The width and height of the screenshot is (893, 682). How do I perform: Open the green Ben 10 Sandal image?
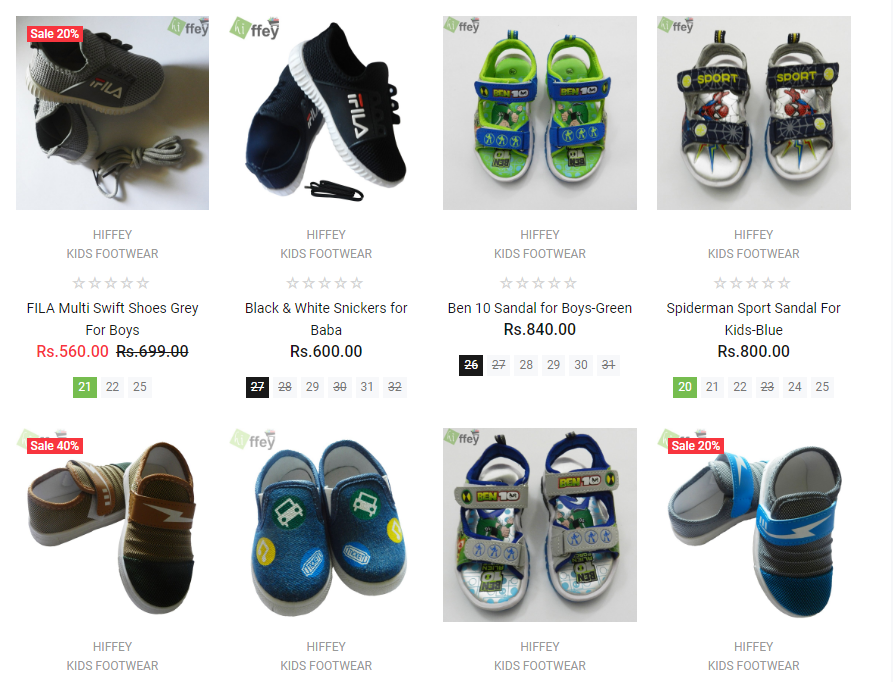click(540, 113)
